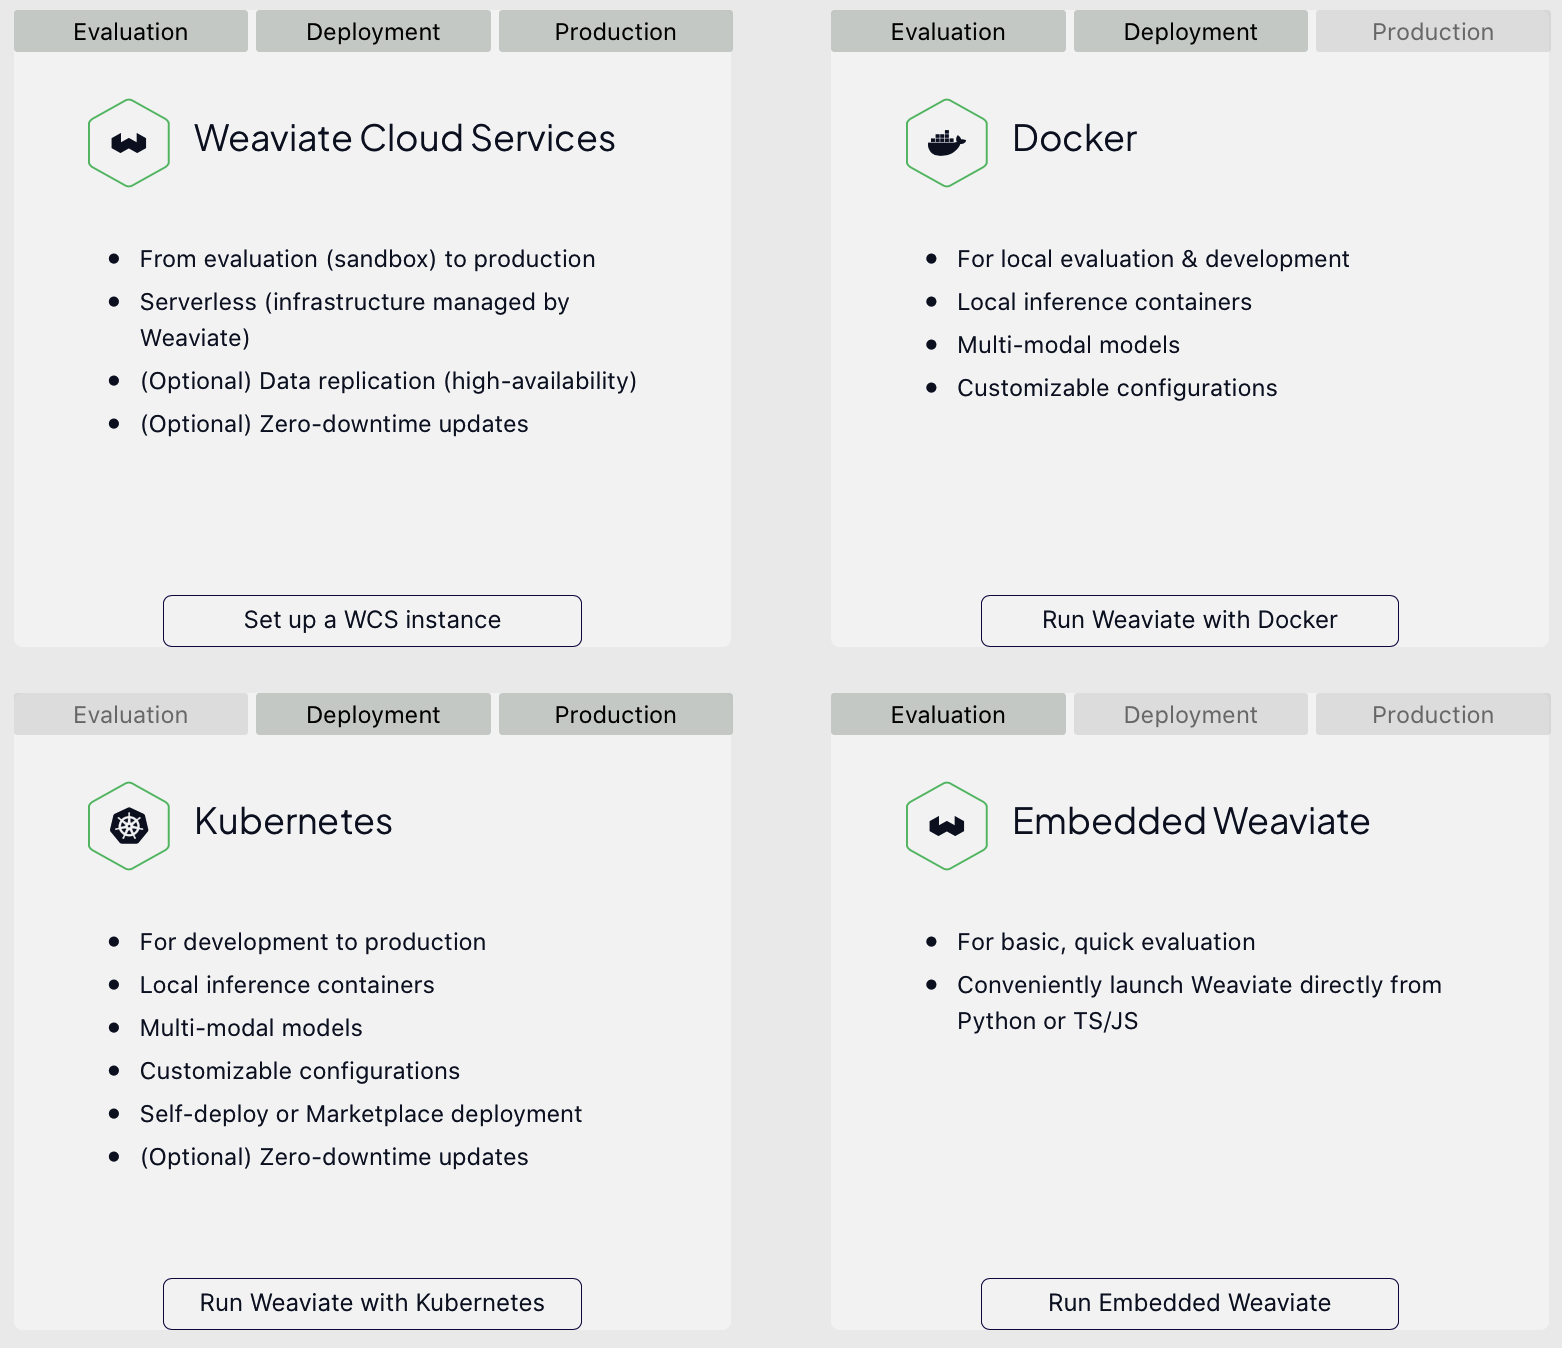Select Production tag on Weaviate Cloud Services card
This screenshot has height=1348, width=1562.
pyautogui.click(x=616, y=31)
